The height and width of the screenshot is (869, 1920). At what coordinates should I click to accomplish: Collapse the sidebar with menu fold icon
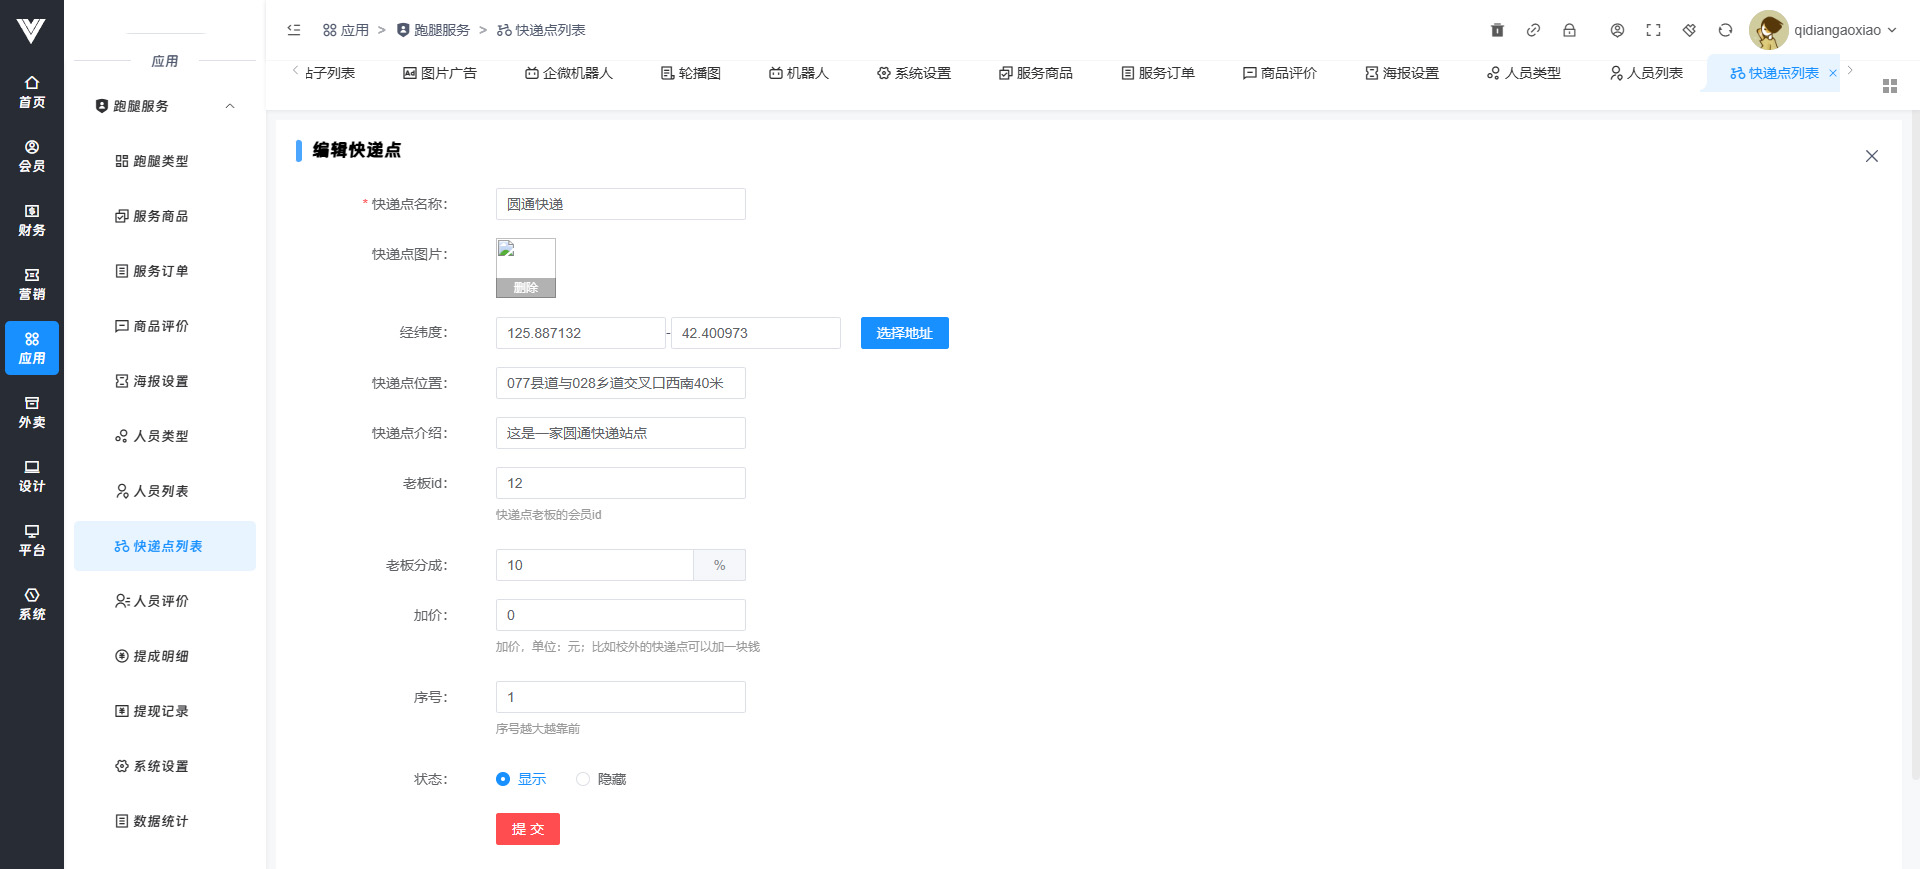[x=294, y=30]
